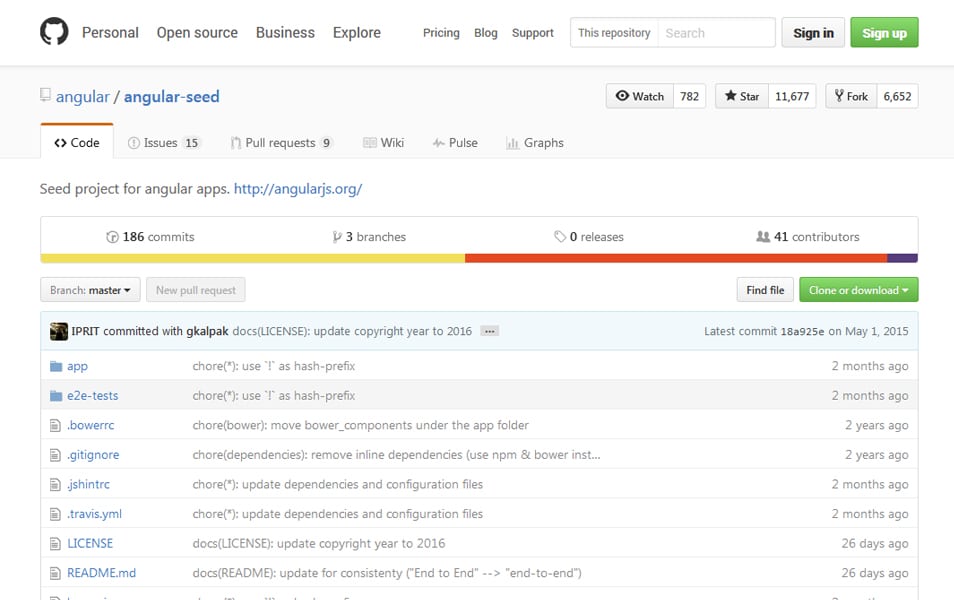Image resolution: width=954 pixels, height=600 pixels.
Task: Open the e2e-tests folder
Action: (x=92, y=396)
